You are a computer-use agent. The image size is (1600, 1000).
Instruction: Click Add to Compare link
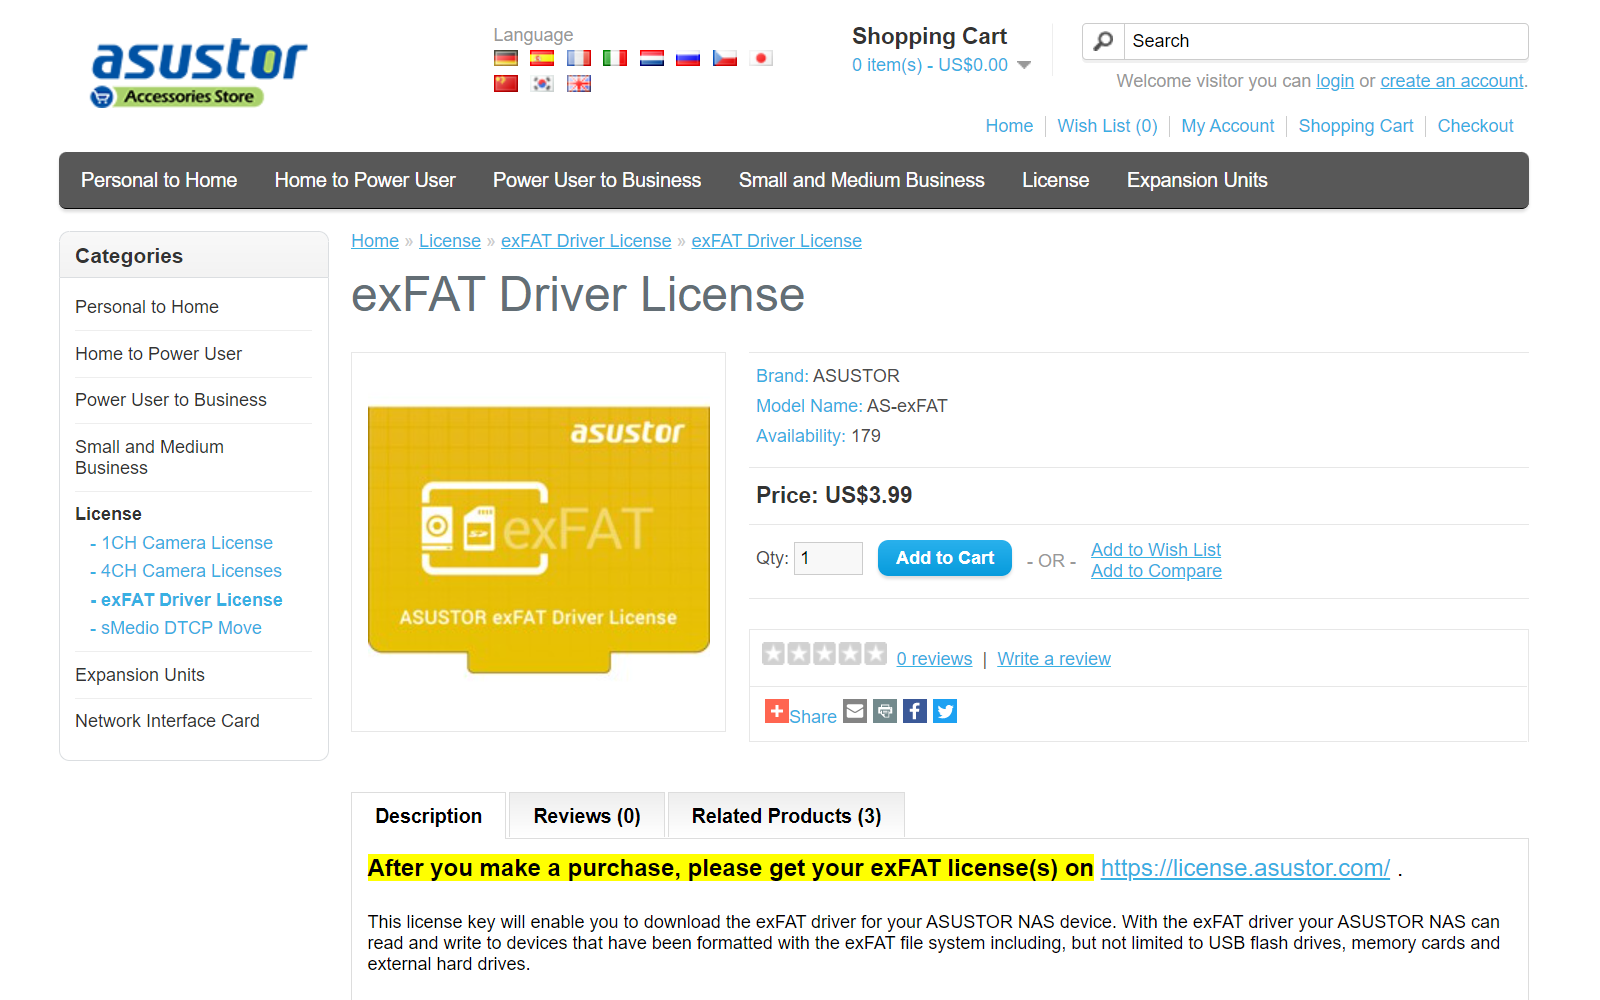click(1156, 571)
